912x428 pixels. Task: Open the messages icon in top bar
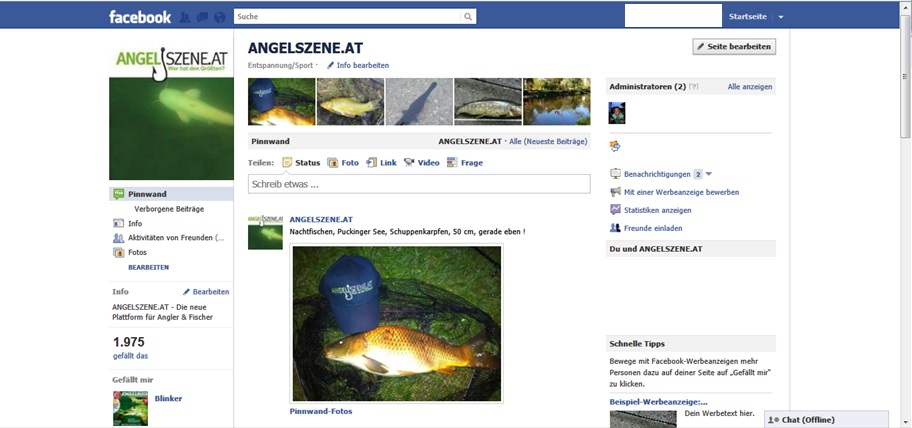coord(201,17)
